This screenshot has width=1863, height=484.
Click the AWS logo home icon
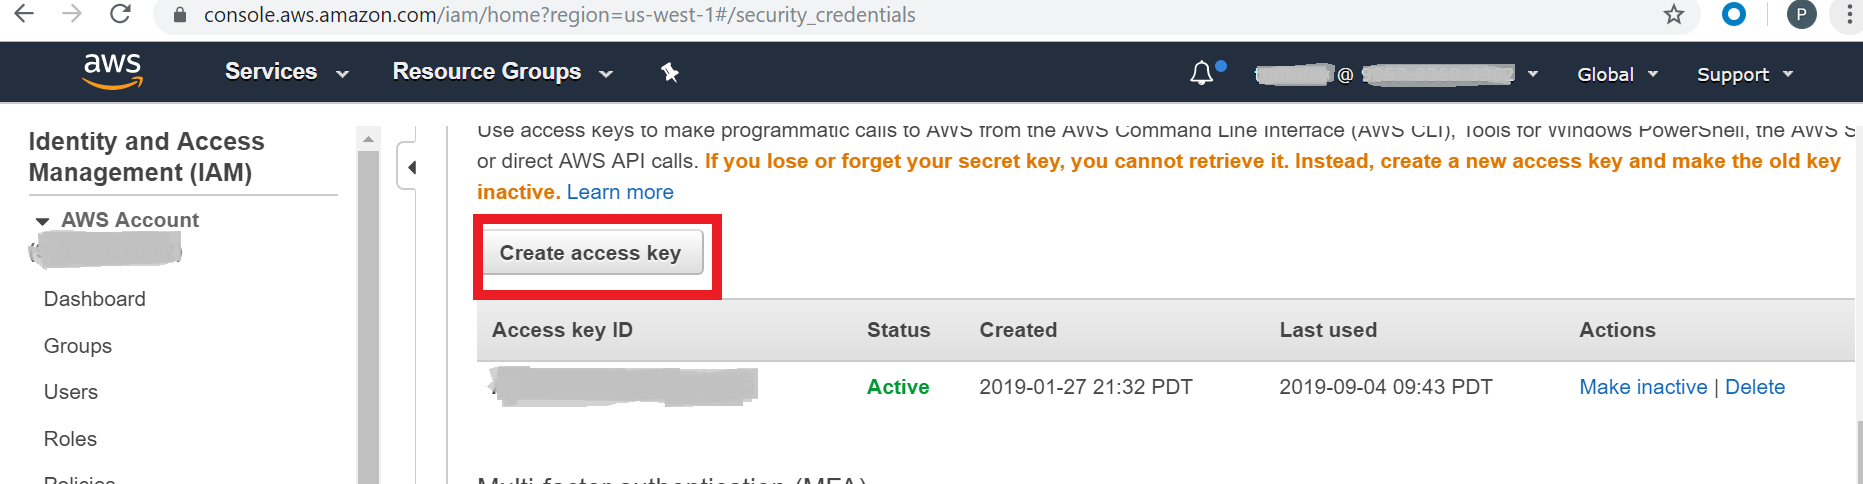pyautogui.click(x=112, y=72)
